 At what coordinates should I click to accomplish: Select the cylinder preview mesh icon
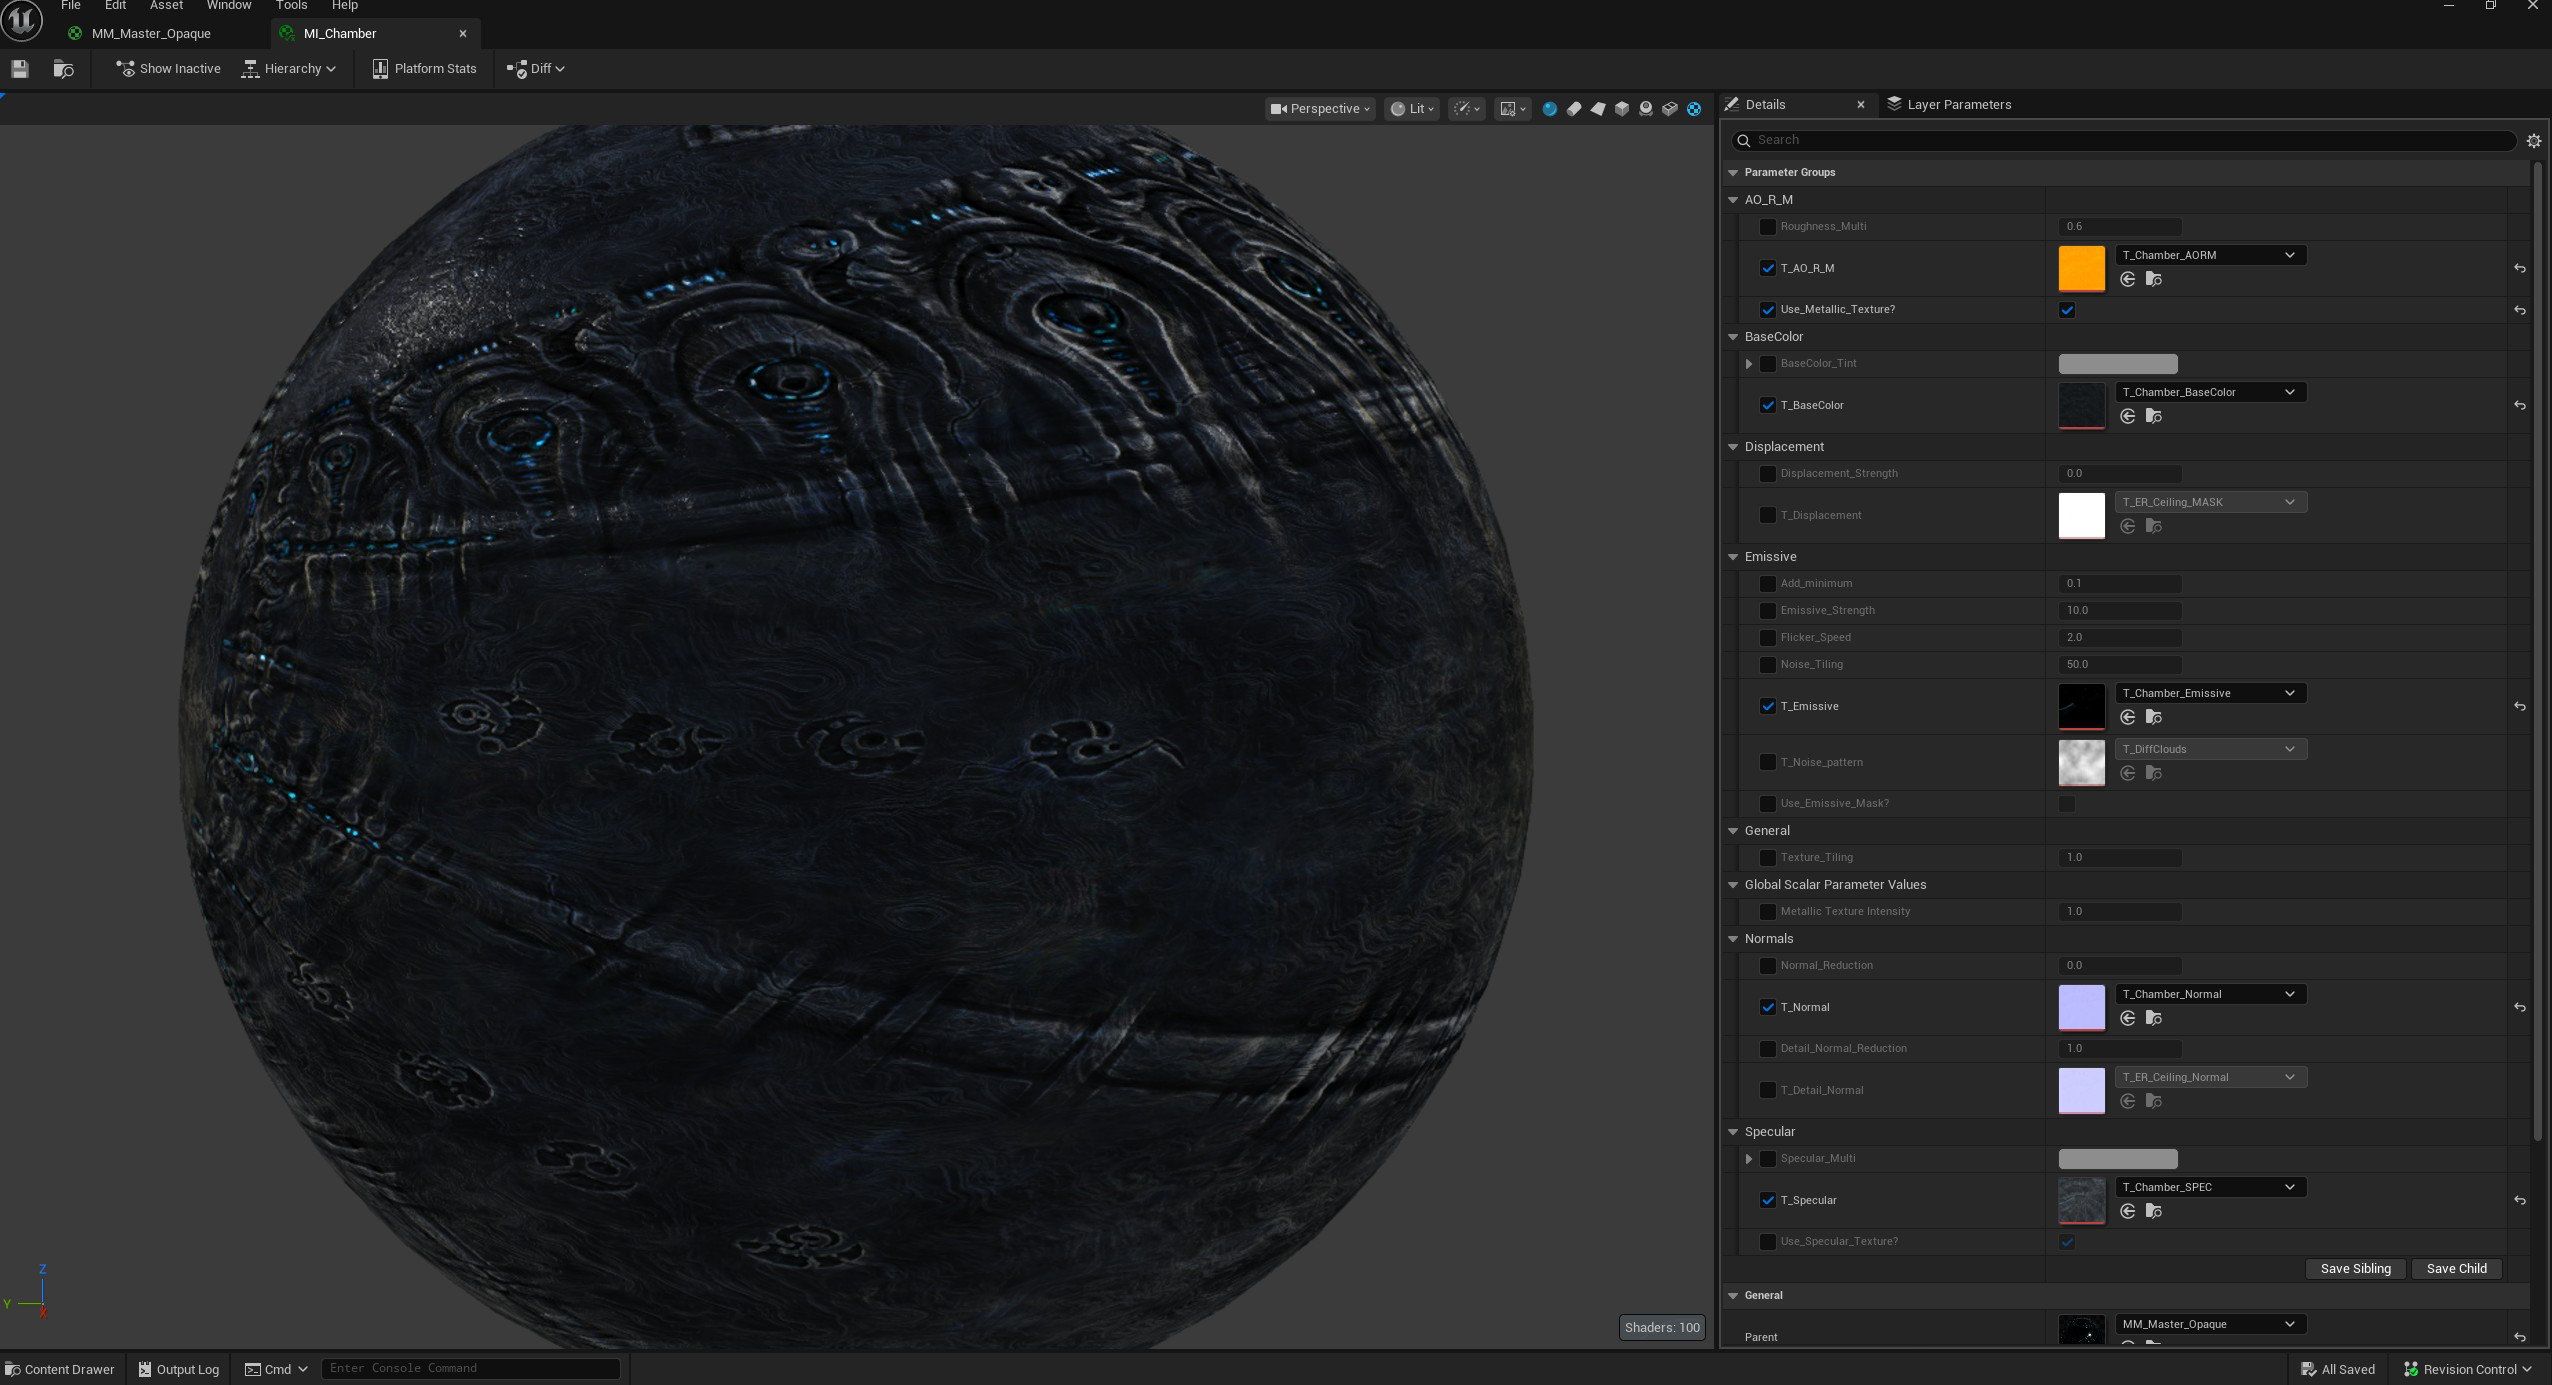(1574, 109)
